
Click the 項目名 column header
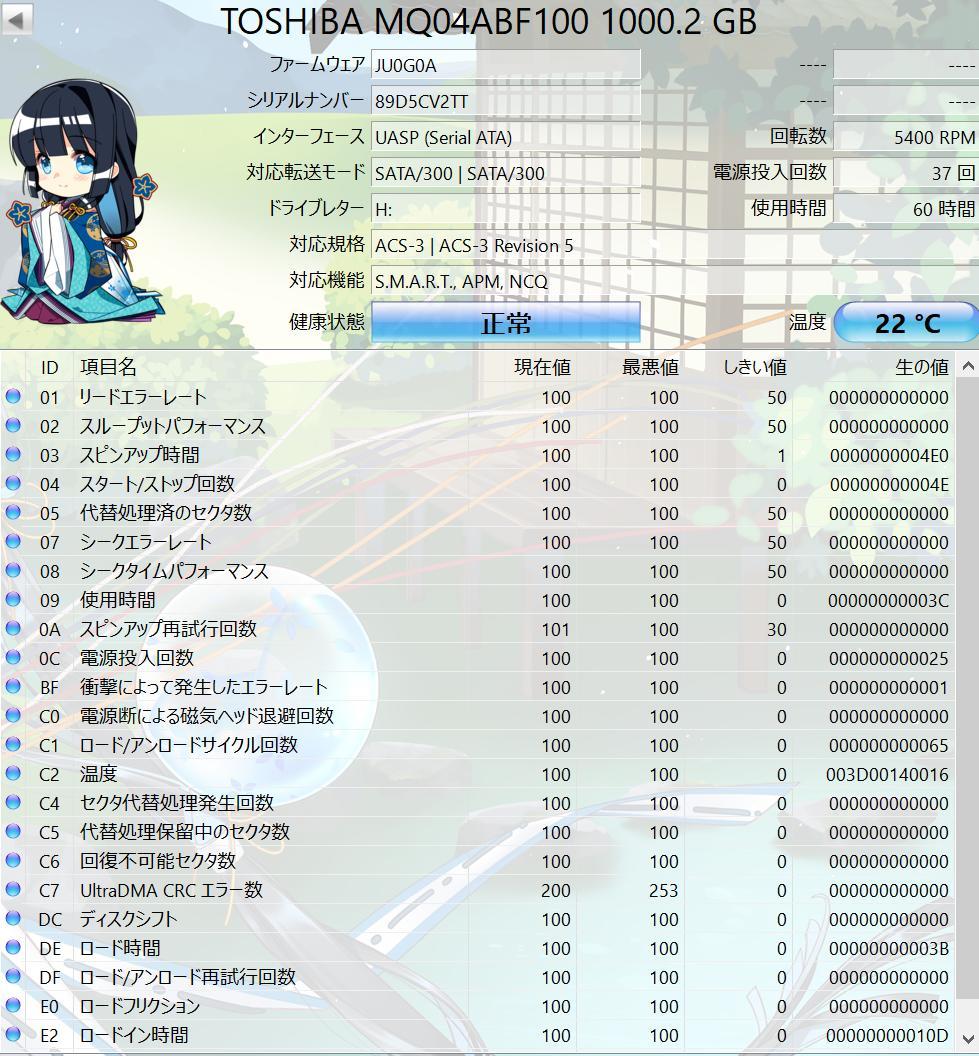coord(108,367)
